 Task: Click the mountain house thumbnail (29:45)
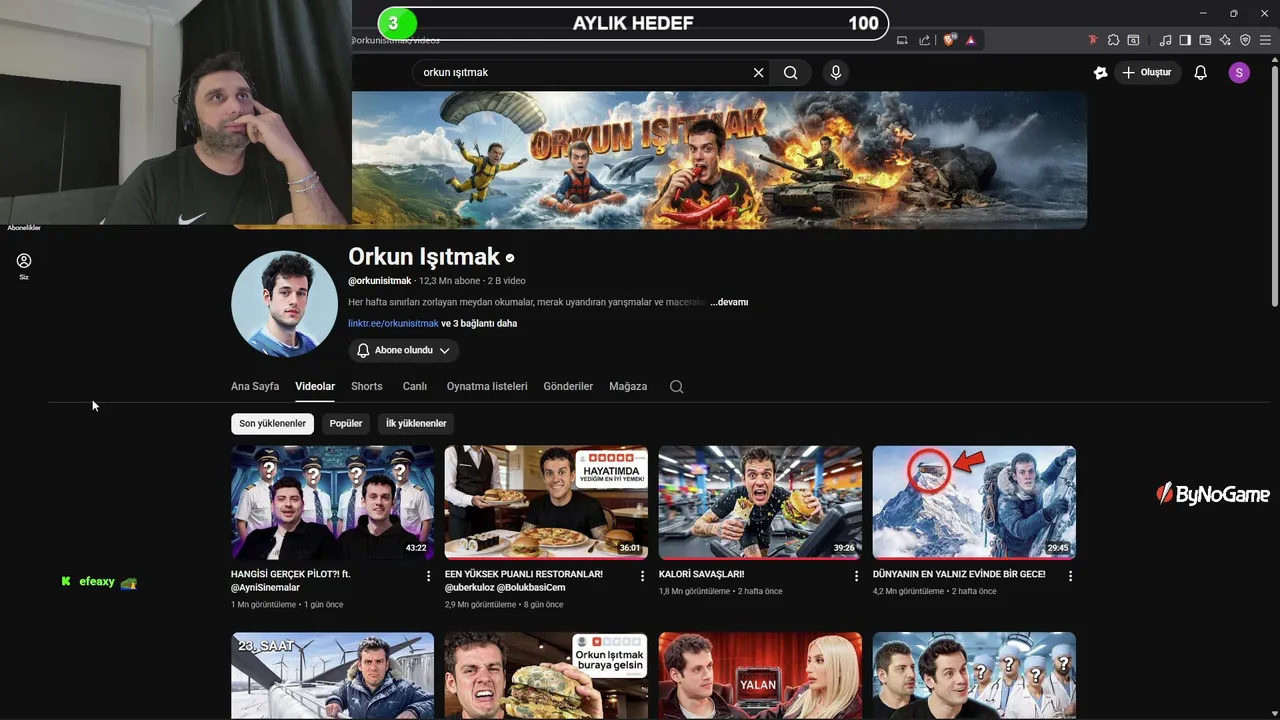[974, 502]
